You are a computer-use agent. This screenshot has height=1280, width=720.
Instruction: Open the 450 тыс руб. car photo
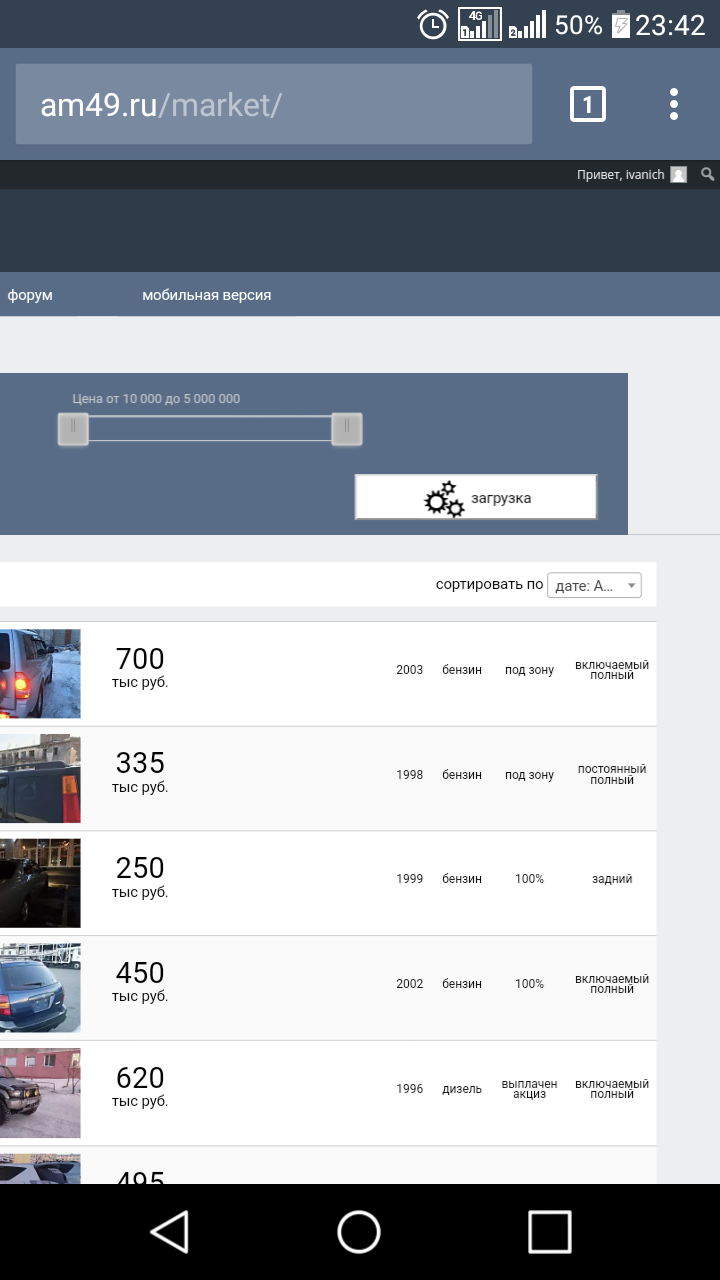(x=40, y=987)
